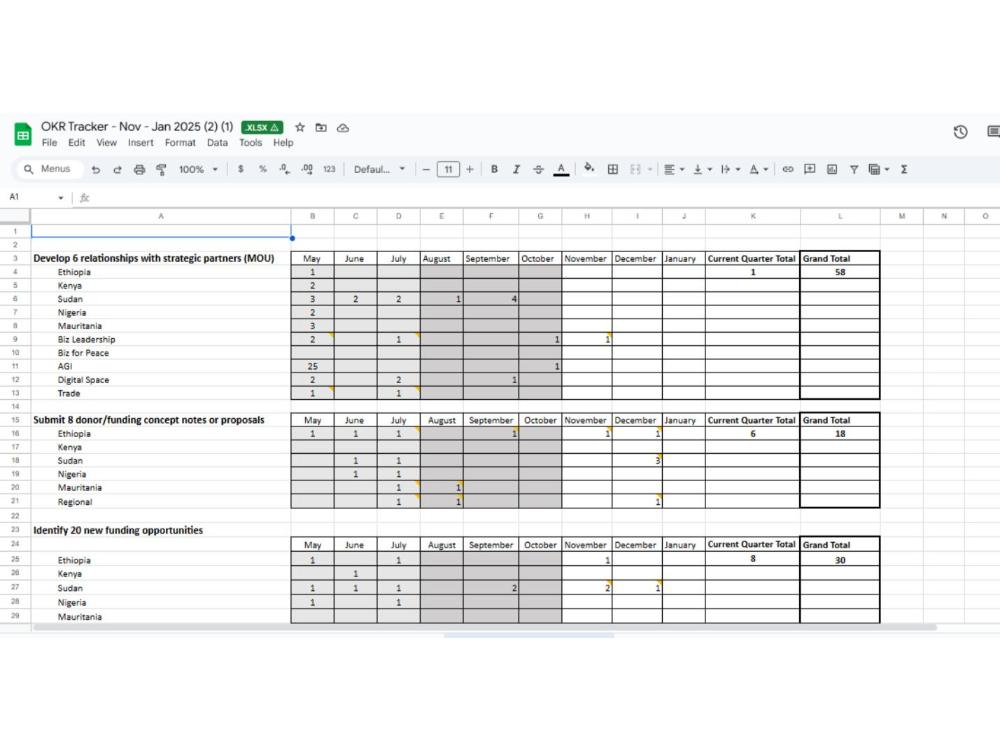The width and height of the screenshot is (1000, 750).
Task: Open horizontal align dropdown
Action: point(674,169)
